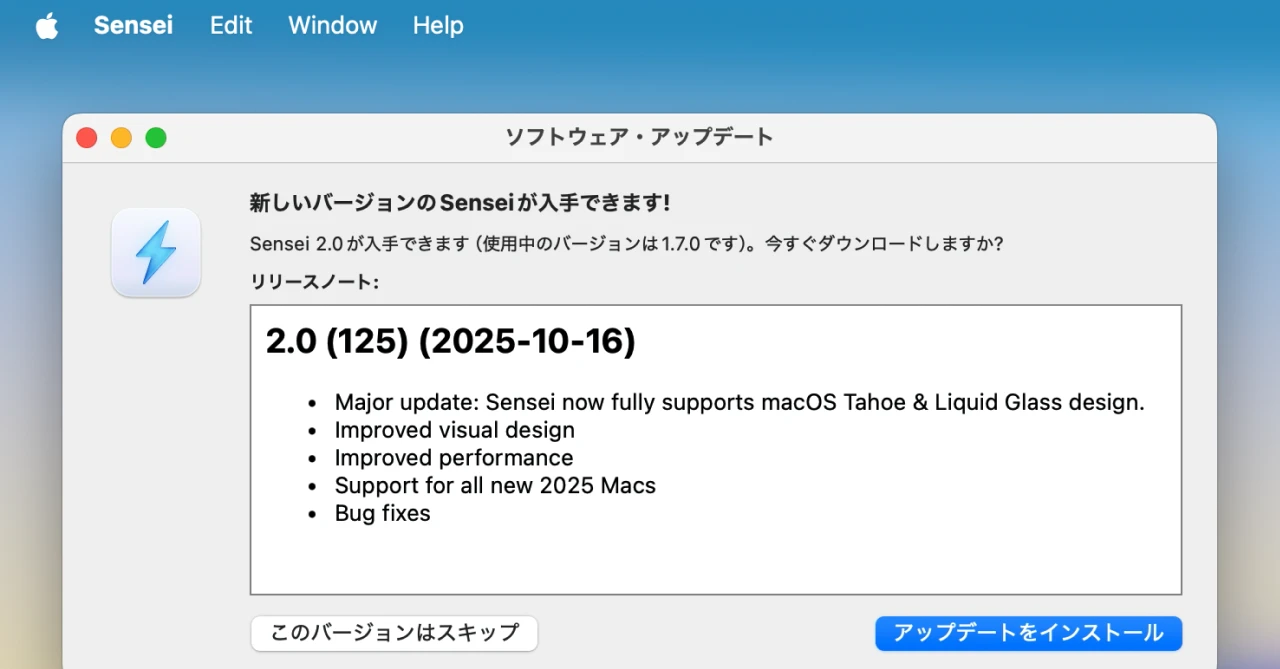Image resolution: width=1280 pixels, height=669 pixels.
Task: Select the macOS Tahoe support bullet point
Action: 739,402
